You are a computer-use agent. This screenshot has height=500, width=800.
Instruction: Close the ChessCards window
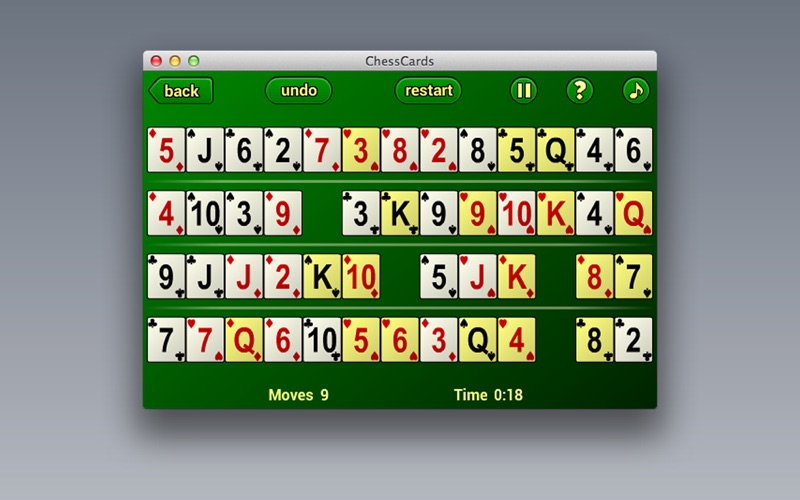(156, 61)
